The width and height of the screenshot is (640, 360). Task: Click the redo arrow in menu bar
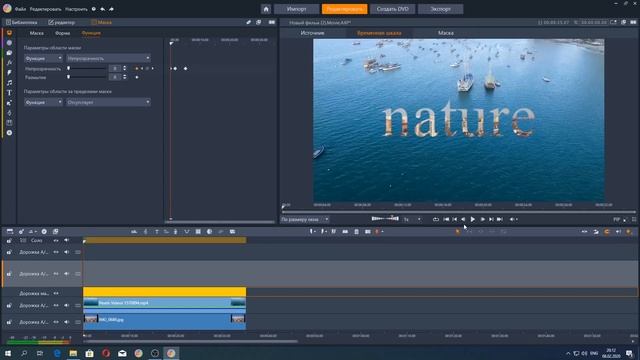(x=111, y=9)
